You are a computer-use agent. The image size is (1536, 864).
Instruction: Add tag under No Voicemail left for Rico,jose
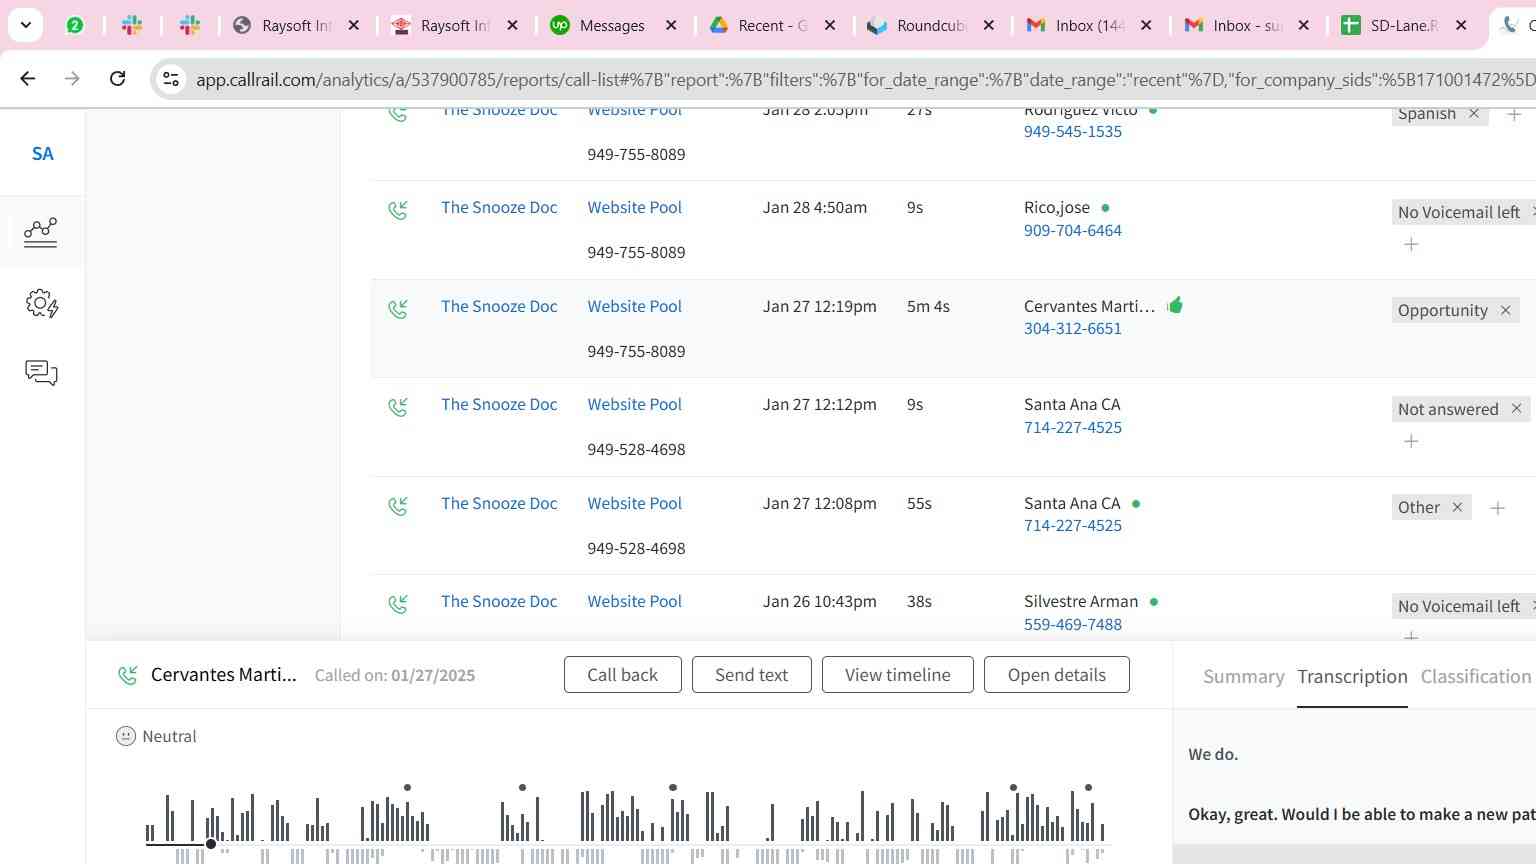pyautogui.click(x=1411, y=244)
